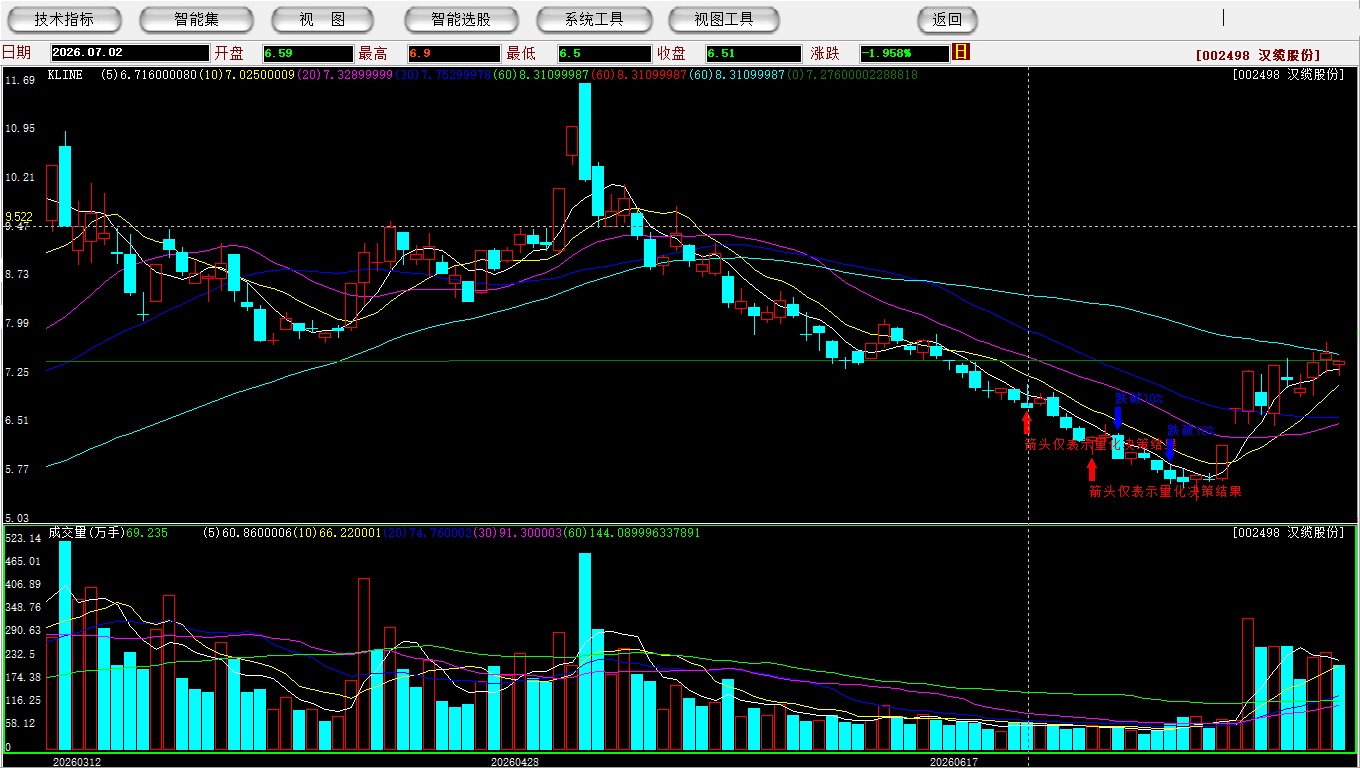Click the green (0)7.27600002288818 value
Viewport: 1360px width, 768px height.
pos(852,75)
